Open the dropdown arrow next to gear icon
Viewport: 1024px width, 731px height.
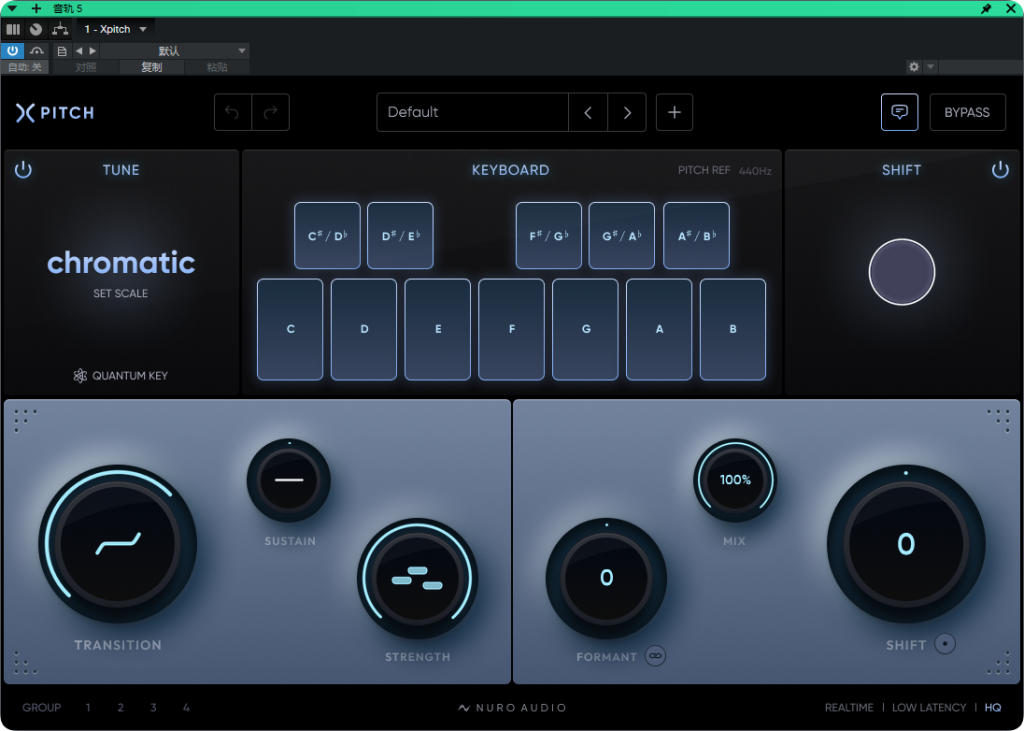(x=931, y=67)
